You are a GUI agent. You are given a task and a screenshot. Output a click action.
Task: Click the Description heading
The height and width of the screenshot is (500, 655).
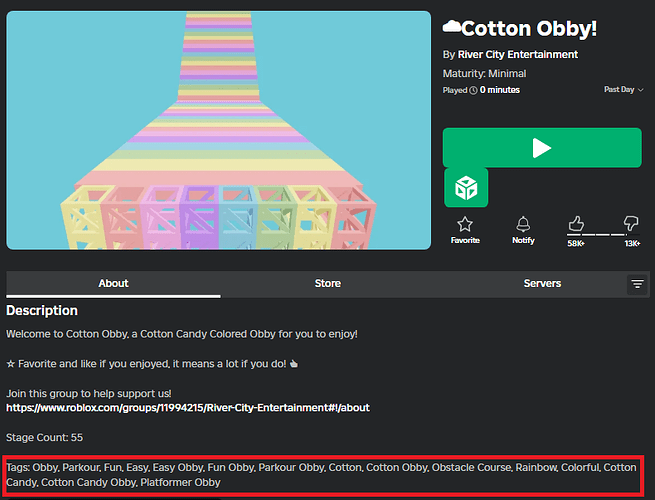(42, 310)
